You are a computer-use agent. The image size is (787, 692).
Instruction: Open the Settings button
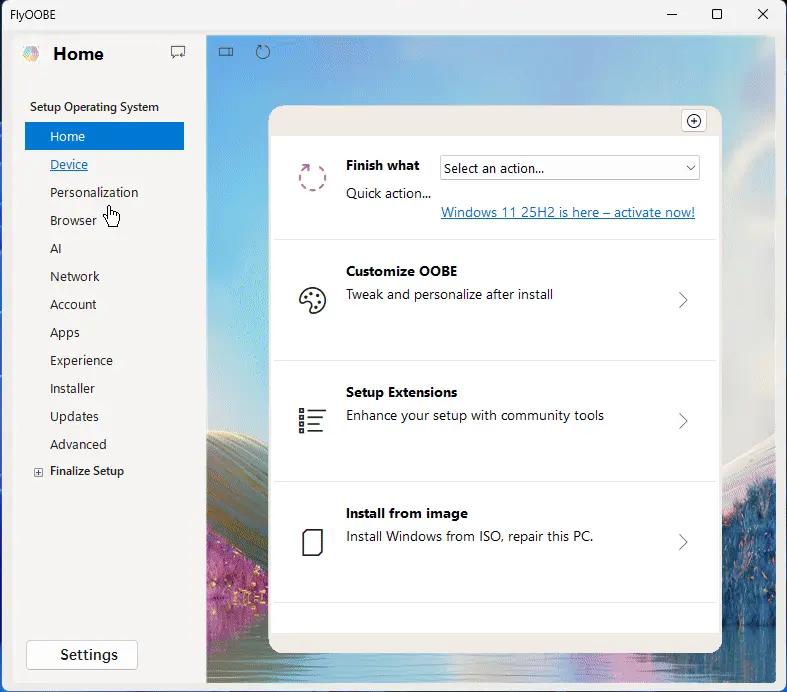point(82,655)
